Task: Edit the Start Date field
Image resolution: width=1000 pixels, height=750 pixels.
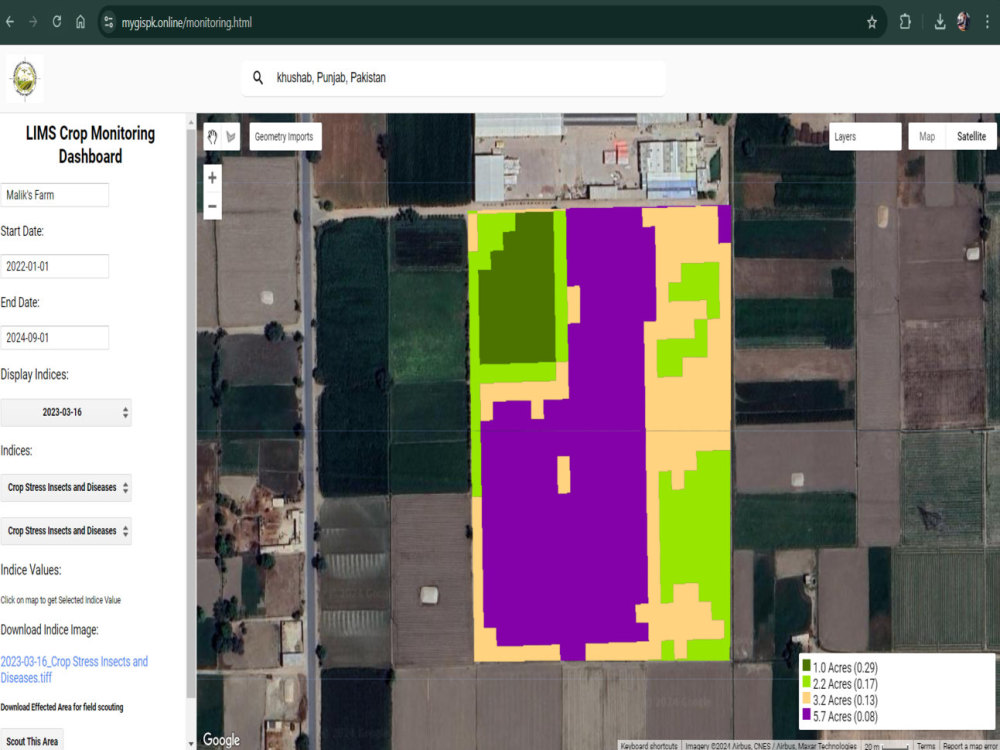Action: (x=54, y=267)
